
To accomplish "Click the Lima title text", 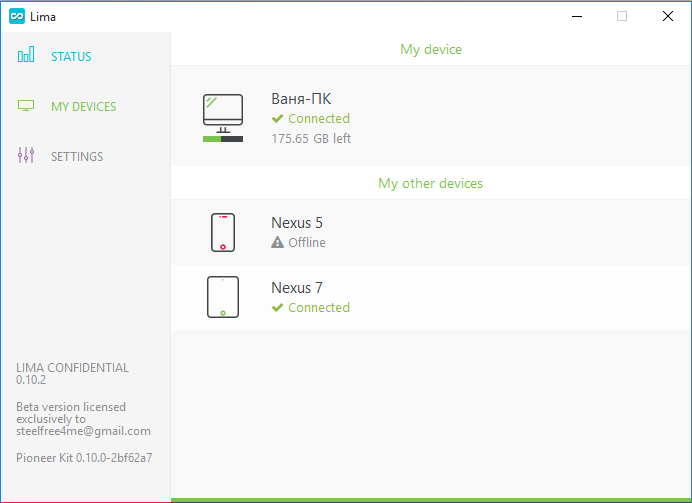I will point(43,17).
